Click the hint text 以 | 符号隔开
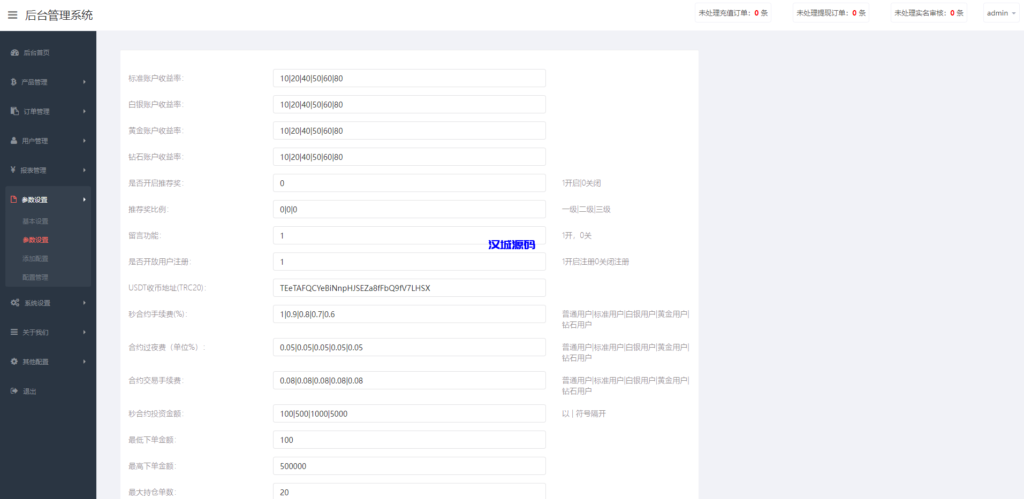This screenshot has height=499, width=1024. pos(584,413)
